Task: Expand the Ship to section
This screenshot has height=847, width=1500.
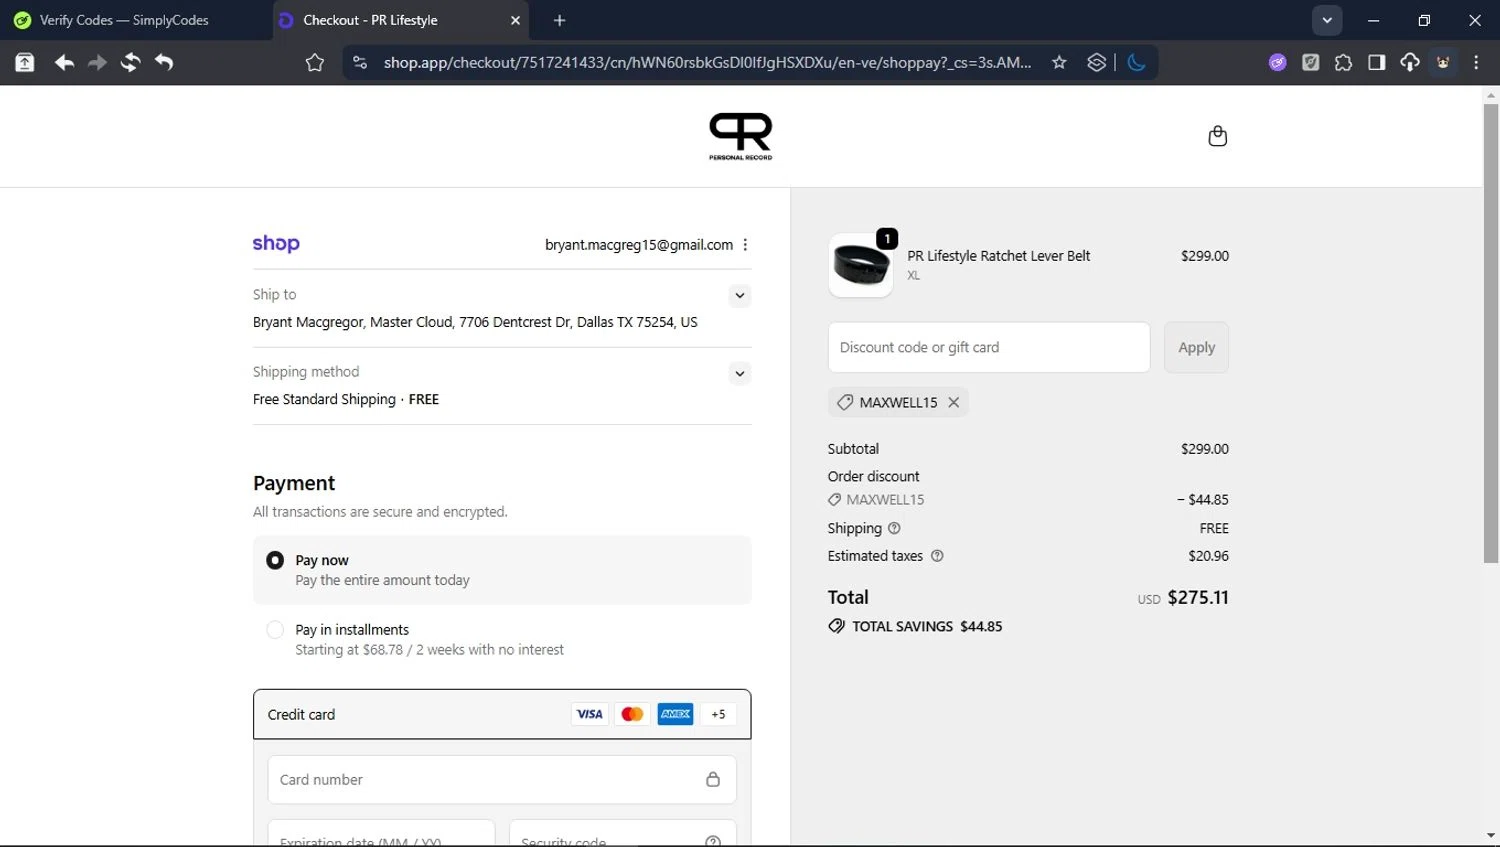Action: click(x=739, y=295)
